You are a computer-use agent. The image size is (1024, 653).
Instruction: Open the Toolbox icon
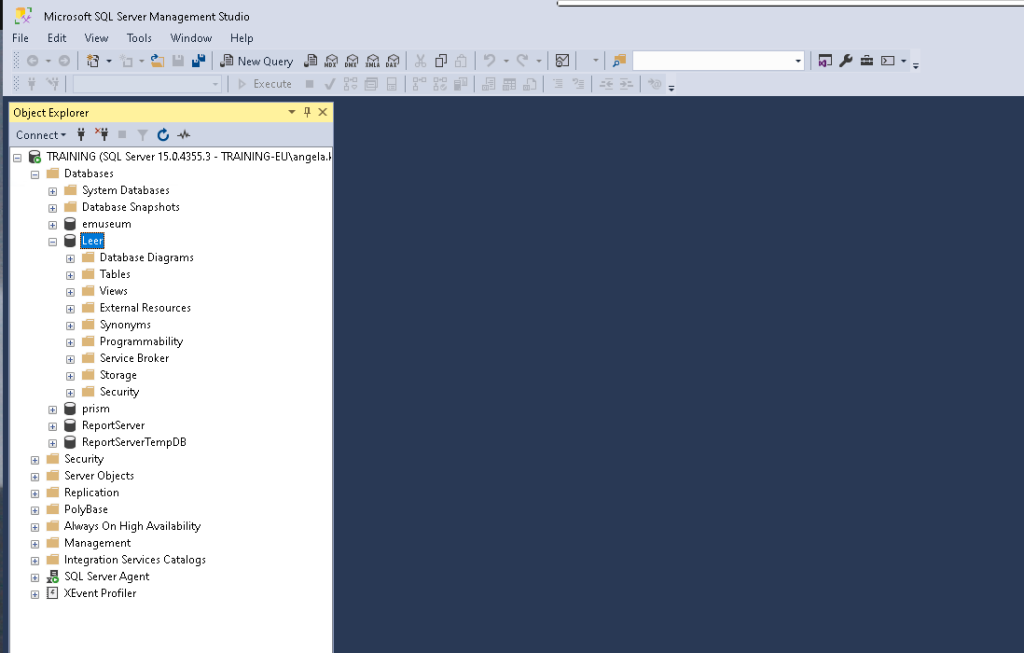[867, 61]
